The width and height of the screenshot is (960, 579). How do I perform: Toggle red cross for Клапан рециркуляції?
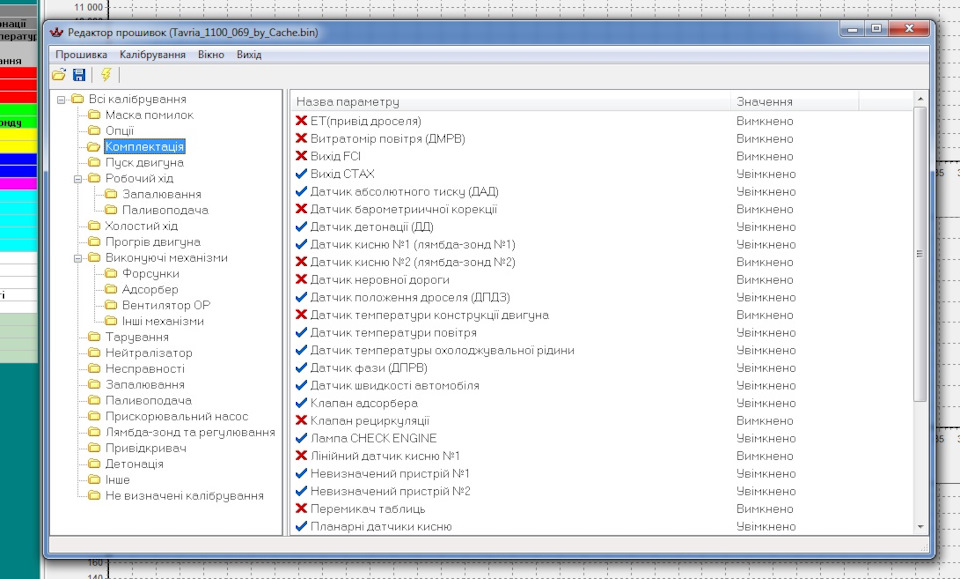[x=301, y=420]
